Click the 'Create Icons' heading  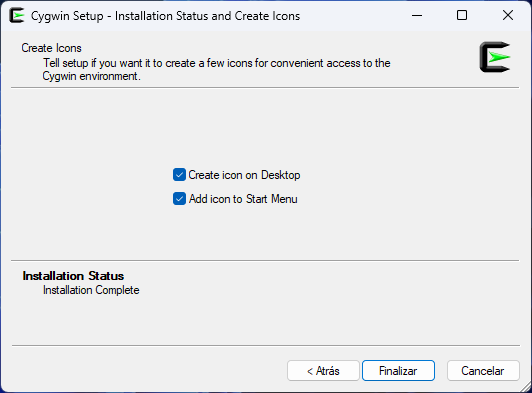[52, 48]
